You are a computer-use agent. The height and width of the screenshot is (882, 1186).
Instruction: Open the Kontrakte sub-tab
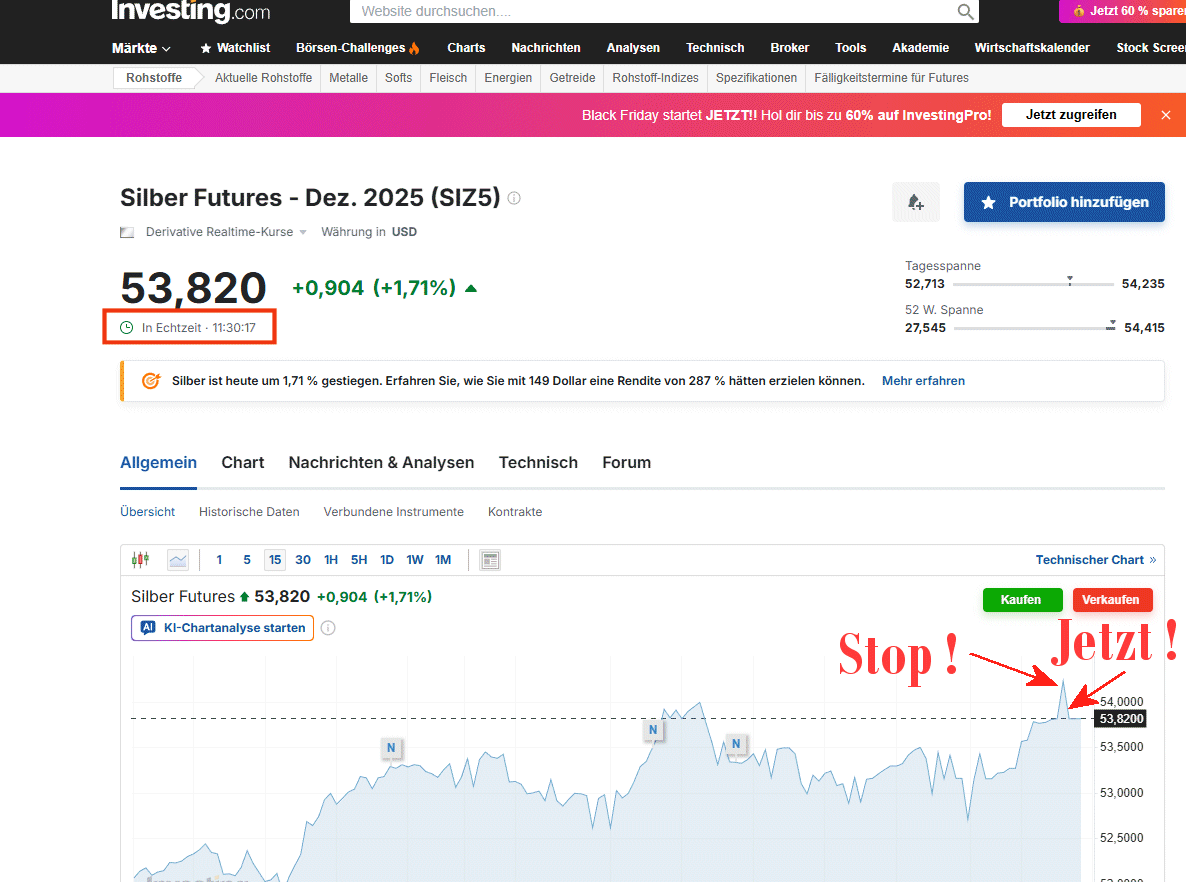514,512
